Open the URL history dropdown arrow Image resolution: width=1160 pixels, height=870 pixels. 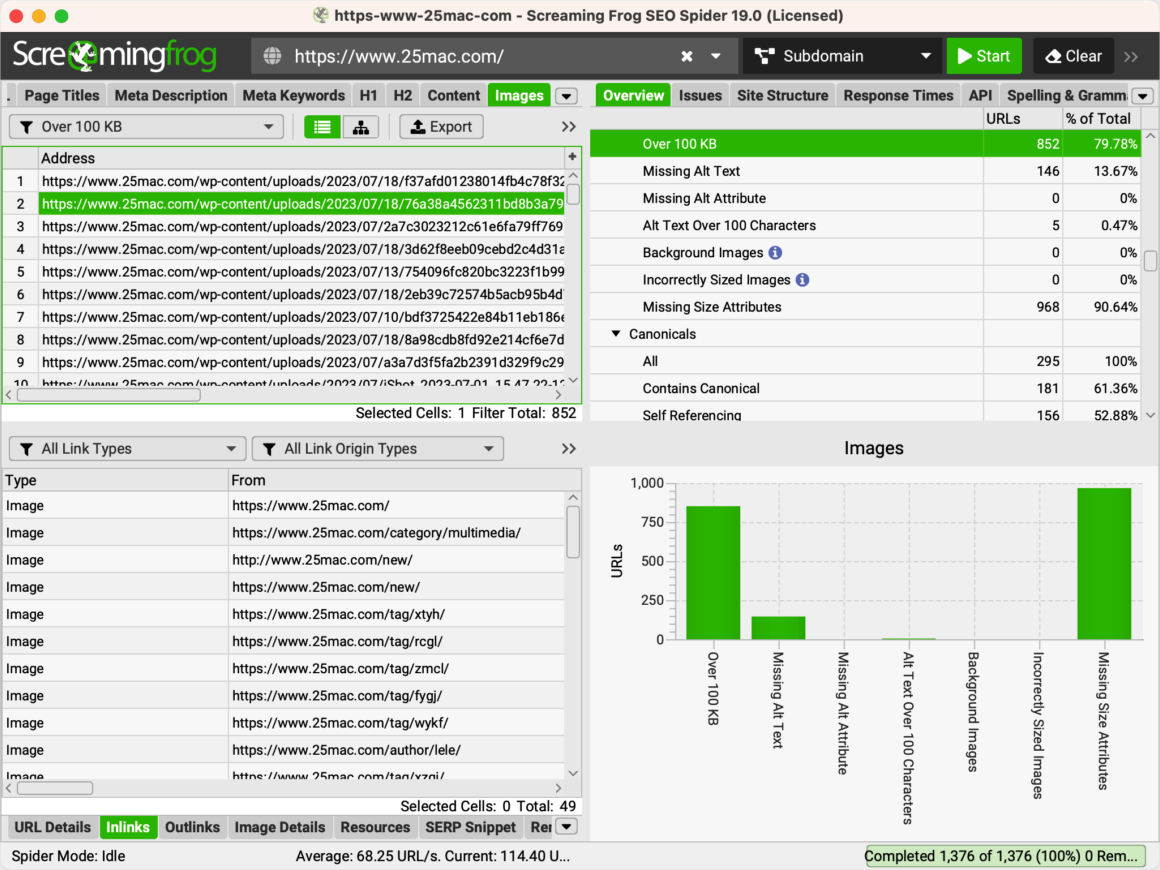pos(715,56)
